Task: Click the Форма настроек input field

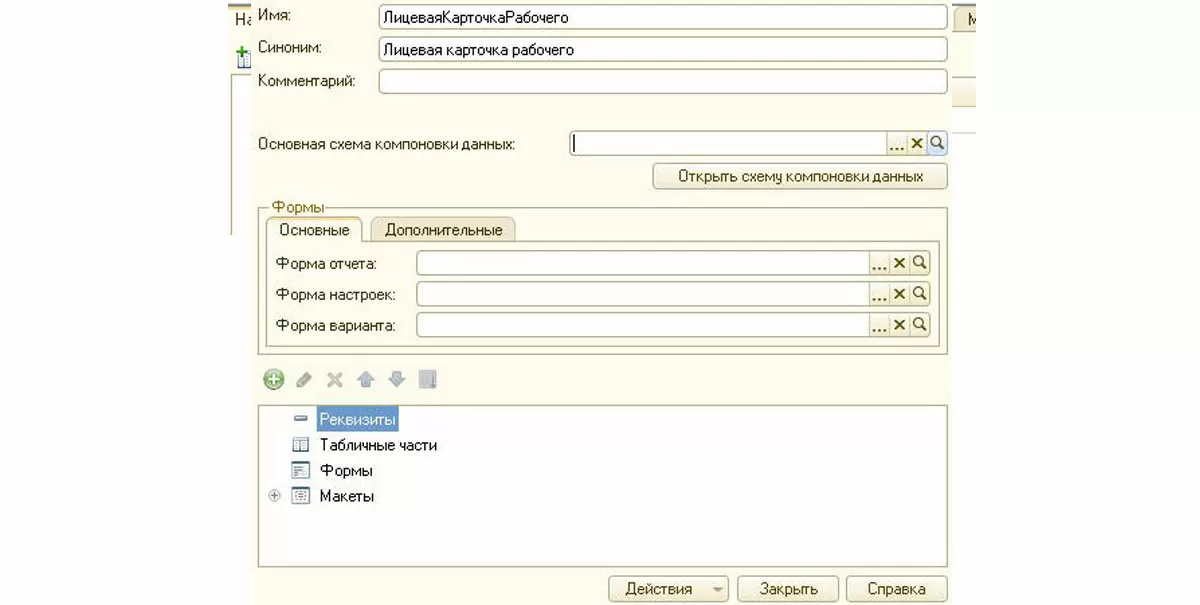Action: [643, 294]
